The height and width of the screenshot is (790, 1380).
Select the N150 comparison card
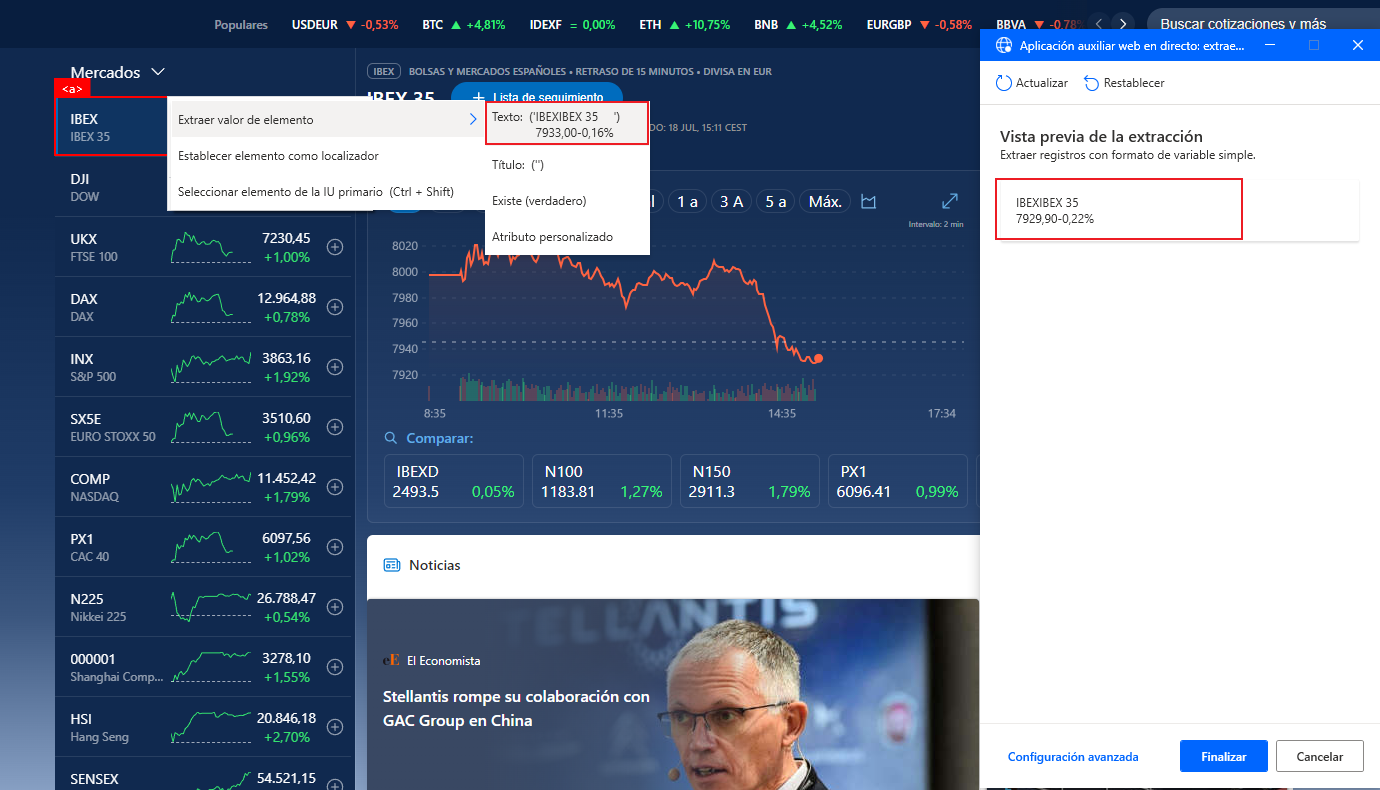(x=750, y=481)
